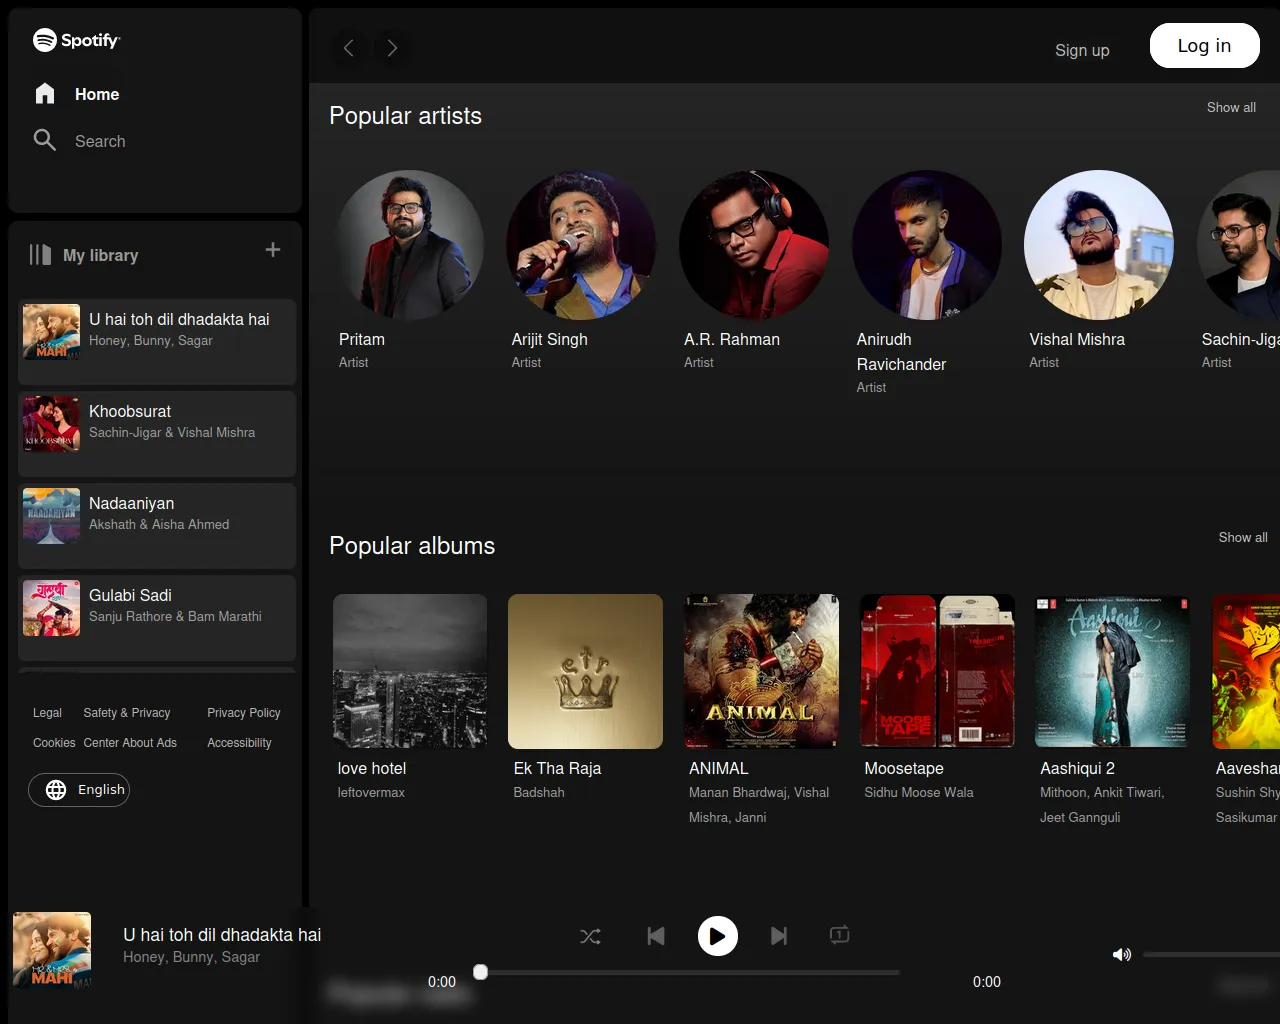Open Moosetape album cover
Screen dimensions: 1280x1024
coord(937,671)
